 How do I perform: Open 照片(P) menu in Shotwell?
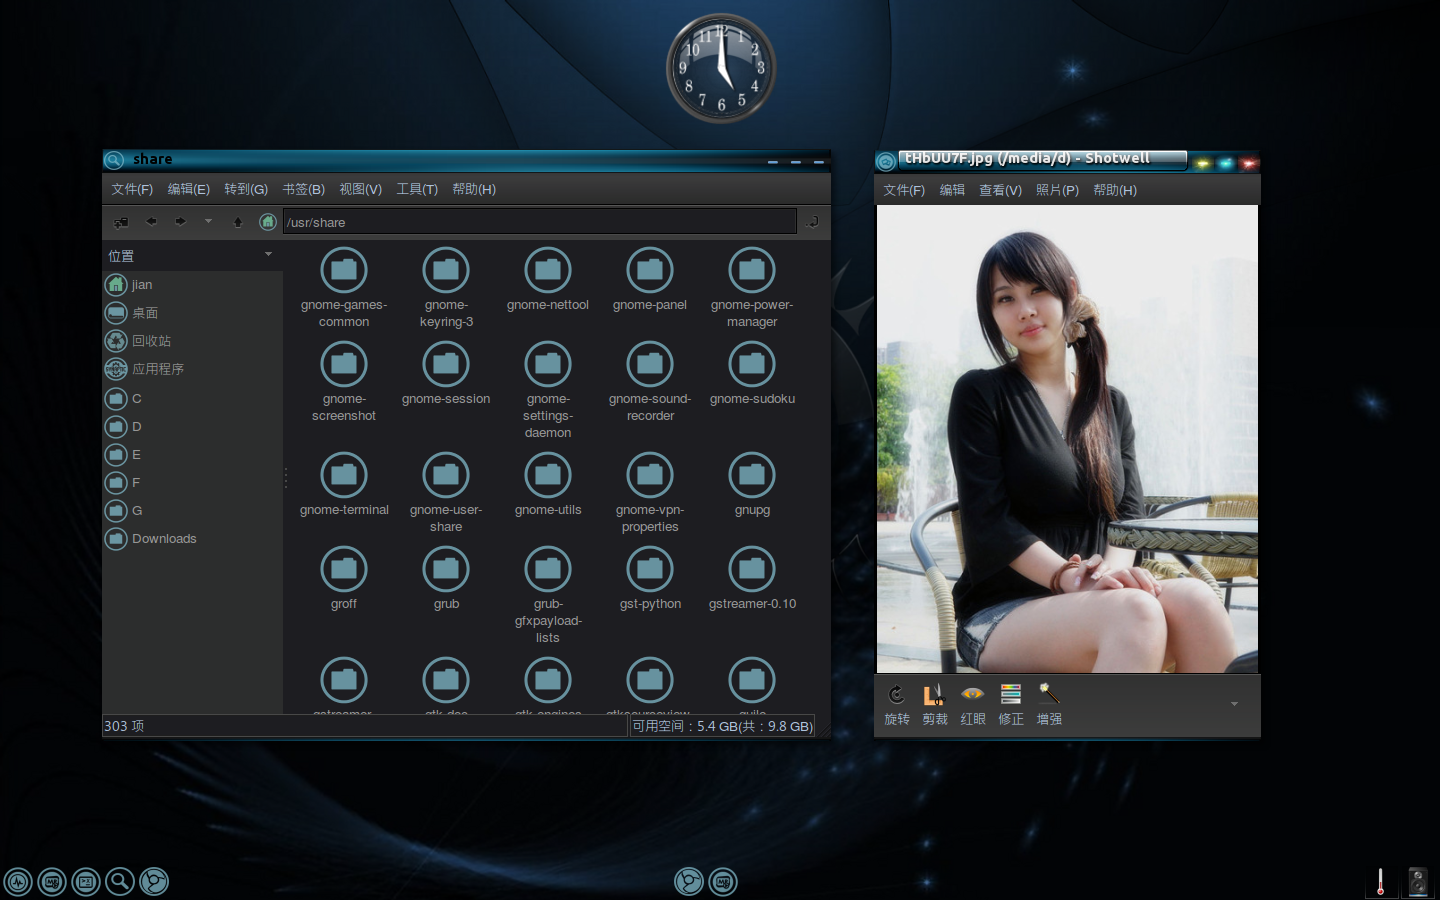tap(1057, 190)
